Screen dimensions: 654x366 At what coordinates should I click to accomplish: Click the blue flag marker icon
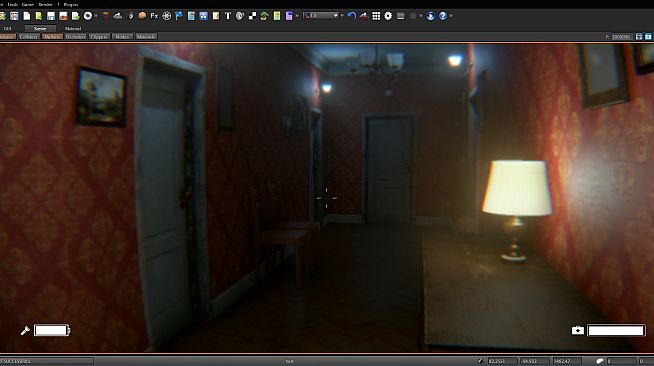tap(179, 16)
